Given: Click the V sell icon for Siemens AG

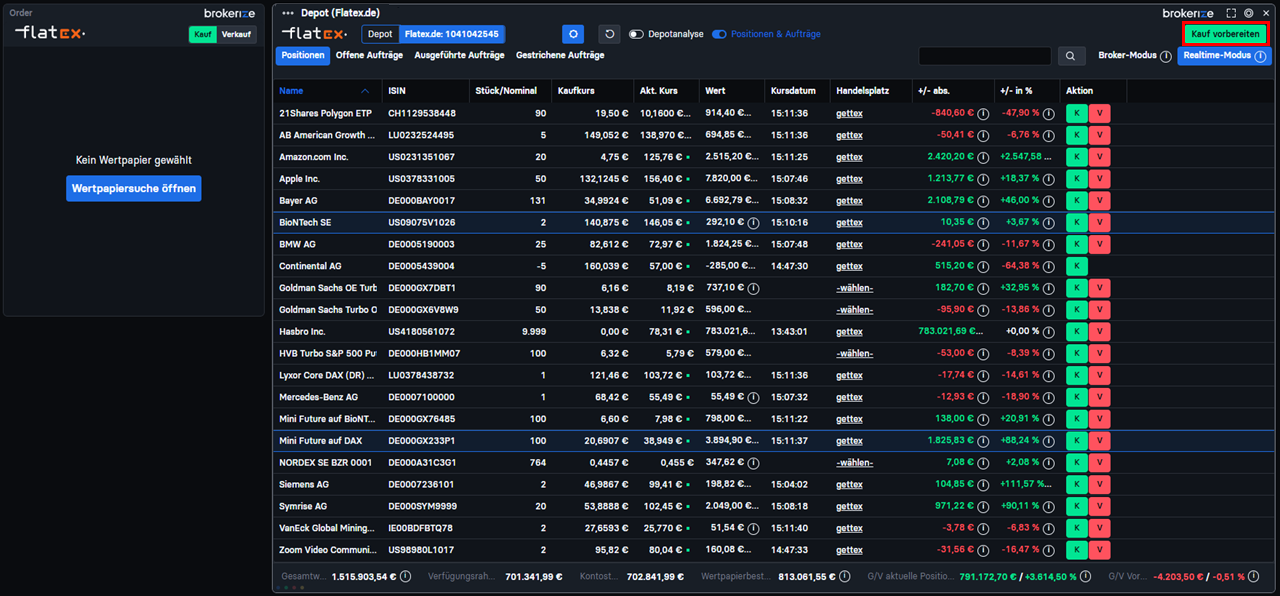Looking at the screenshot, I should (1100, 484).
